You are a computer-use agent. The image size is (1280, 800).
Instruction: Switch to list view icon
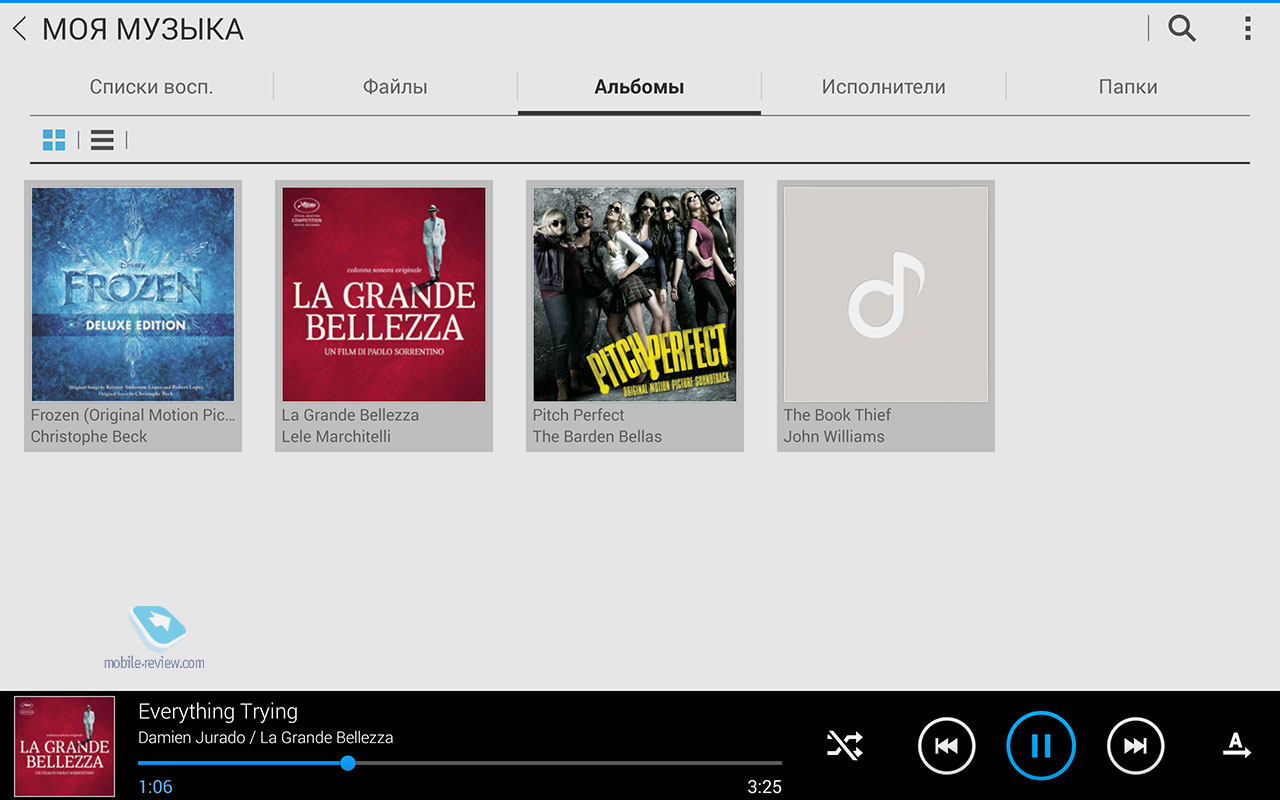click(102, 140)
